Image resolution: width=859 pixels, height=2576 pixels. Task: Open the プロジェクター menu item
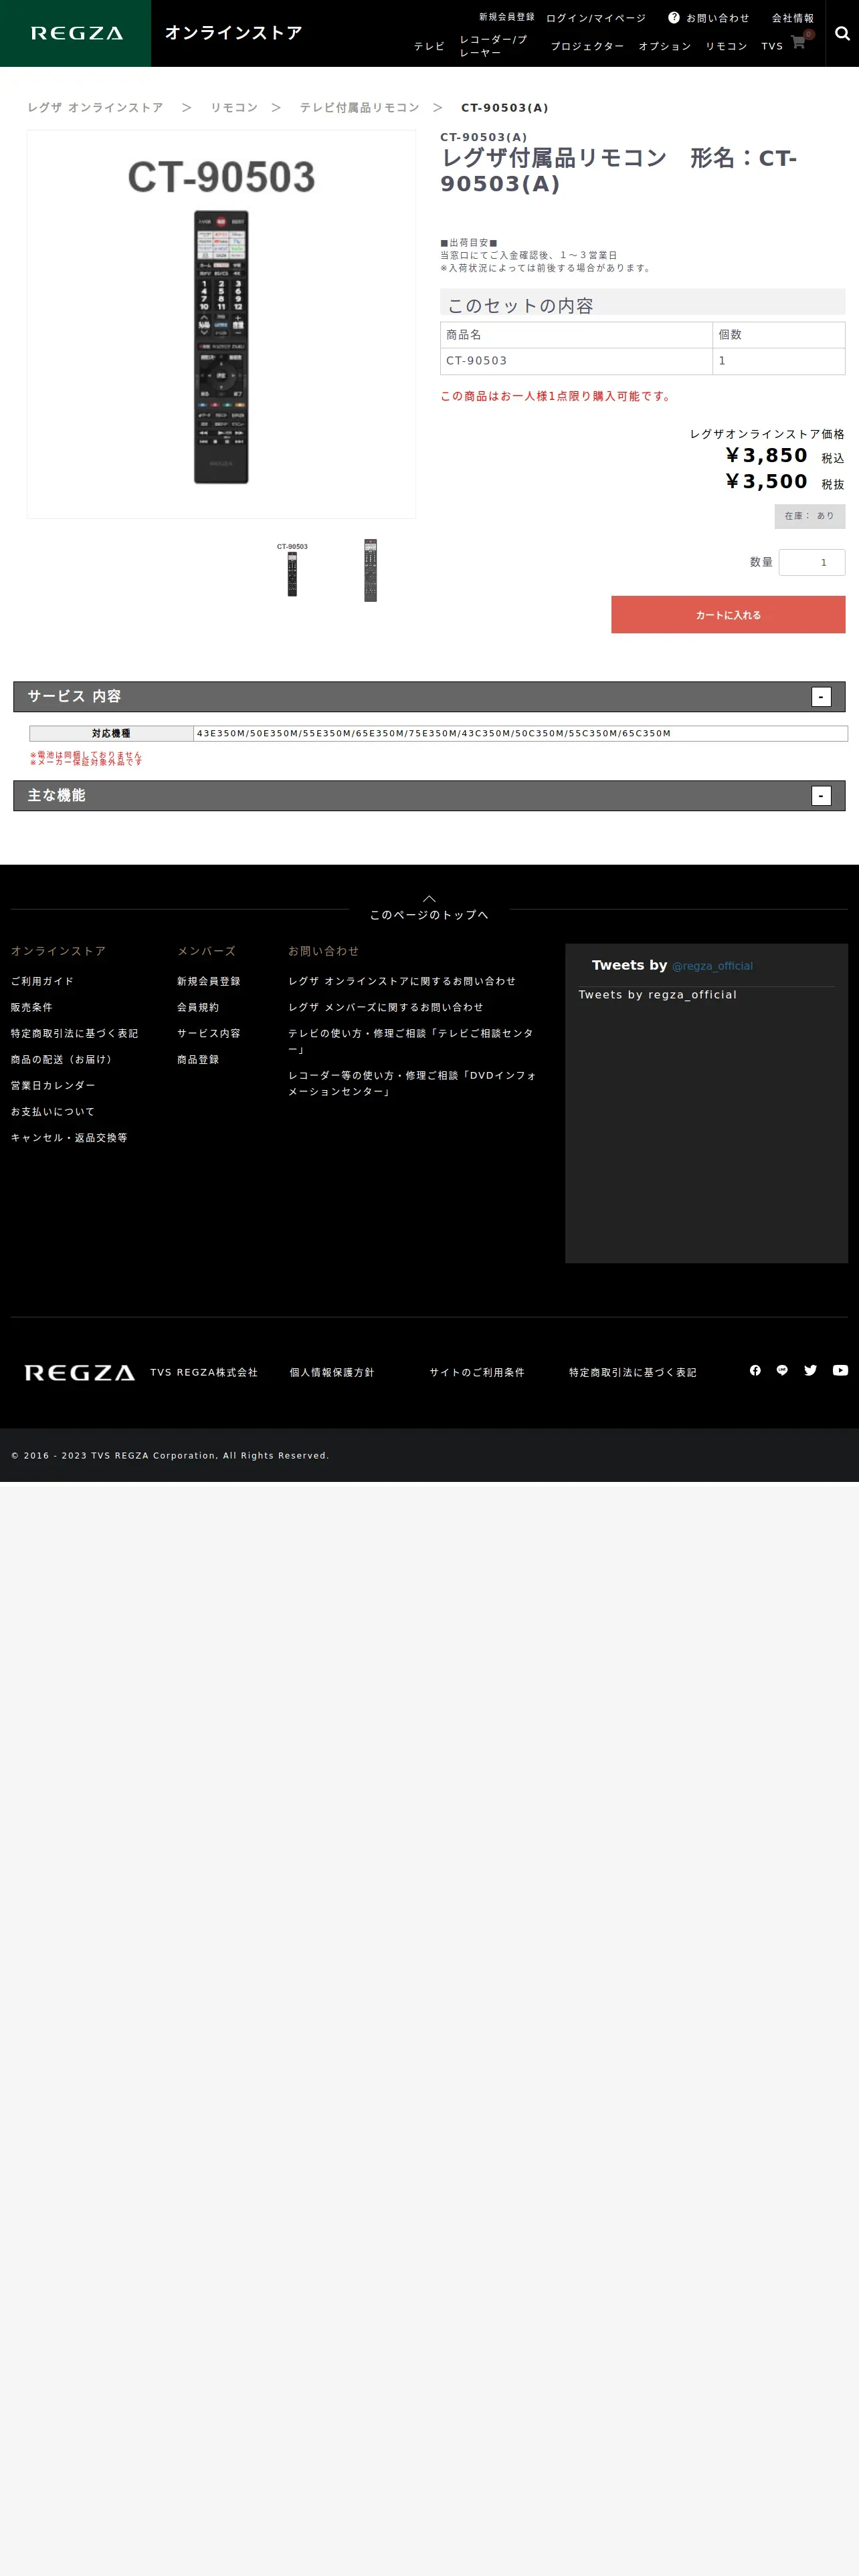587,46
